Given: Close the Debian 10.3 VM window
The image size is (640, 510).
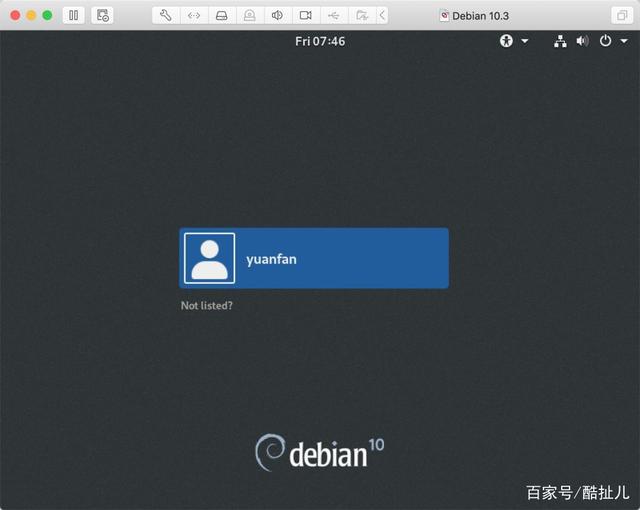Looking at the screenshot, I should point(15,16).
